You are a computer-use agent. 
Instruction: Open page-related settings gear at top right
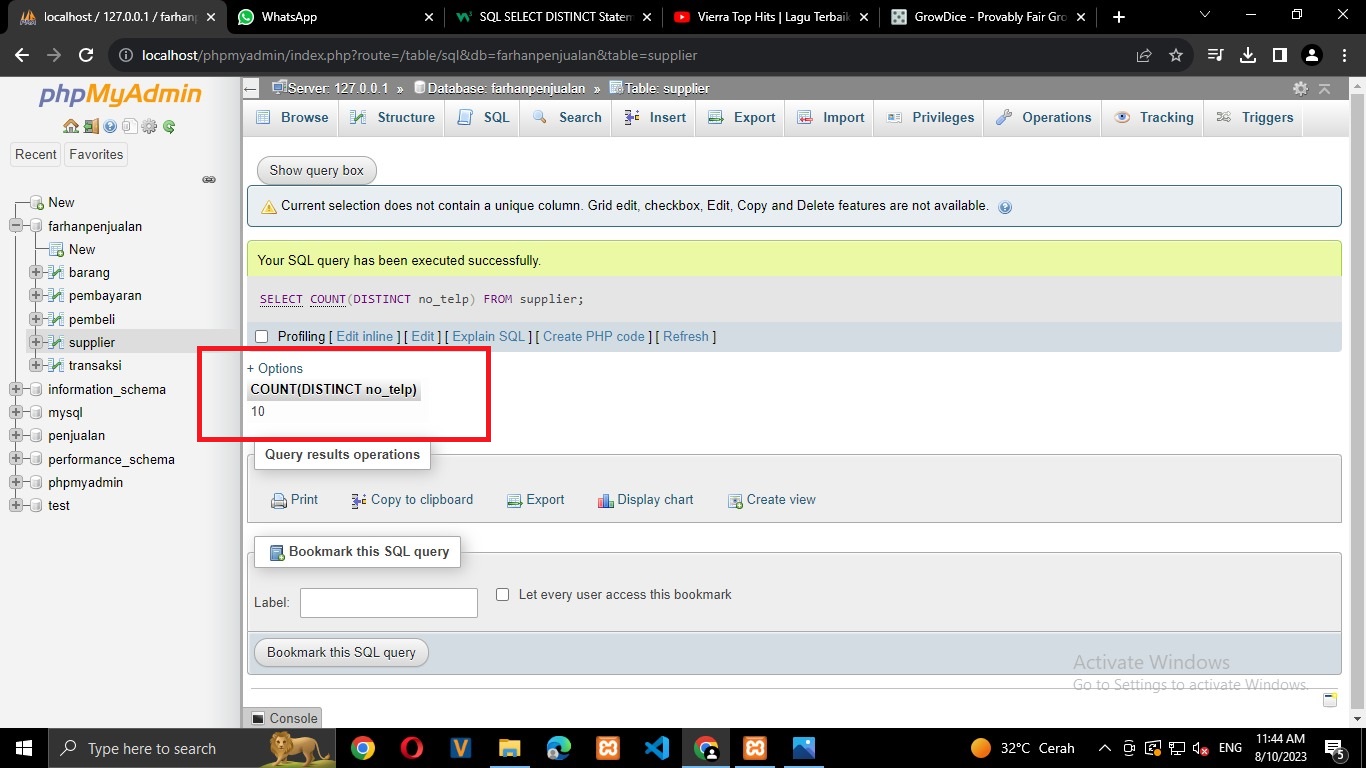coord(1300,88)
